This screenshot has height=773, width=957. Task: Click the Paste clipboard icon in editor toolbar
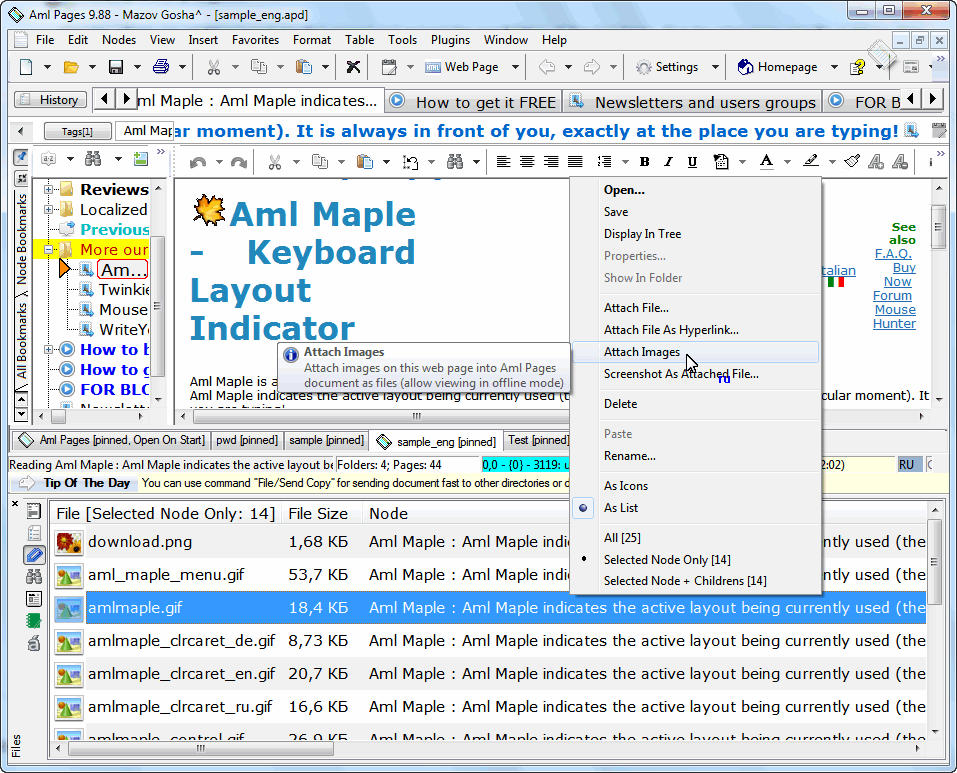coord(365,162)
